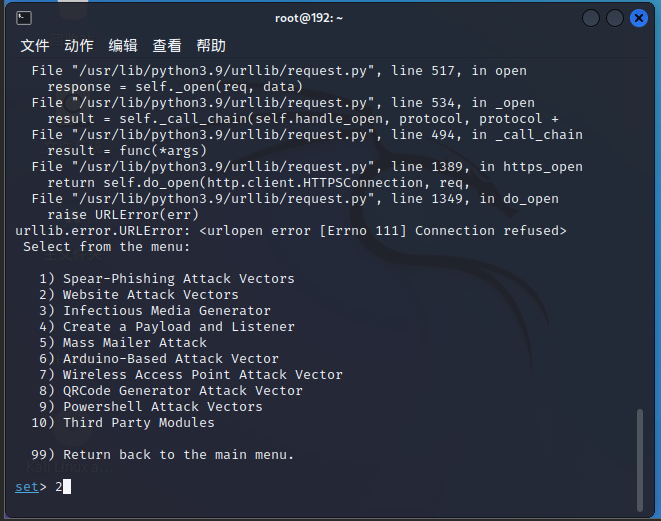Maximize the terminal window
Viewport: 661px width, 521px height.
point(615,18)
